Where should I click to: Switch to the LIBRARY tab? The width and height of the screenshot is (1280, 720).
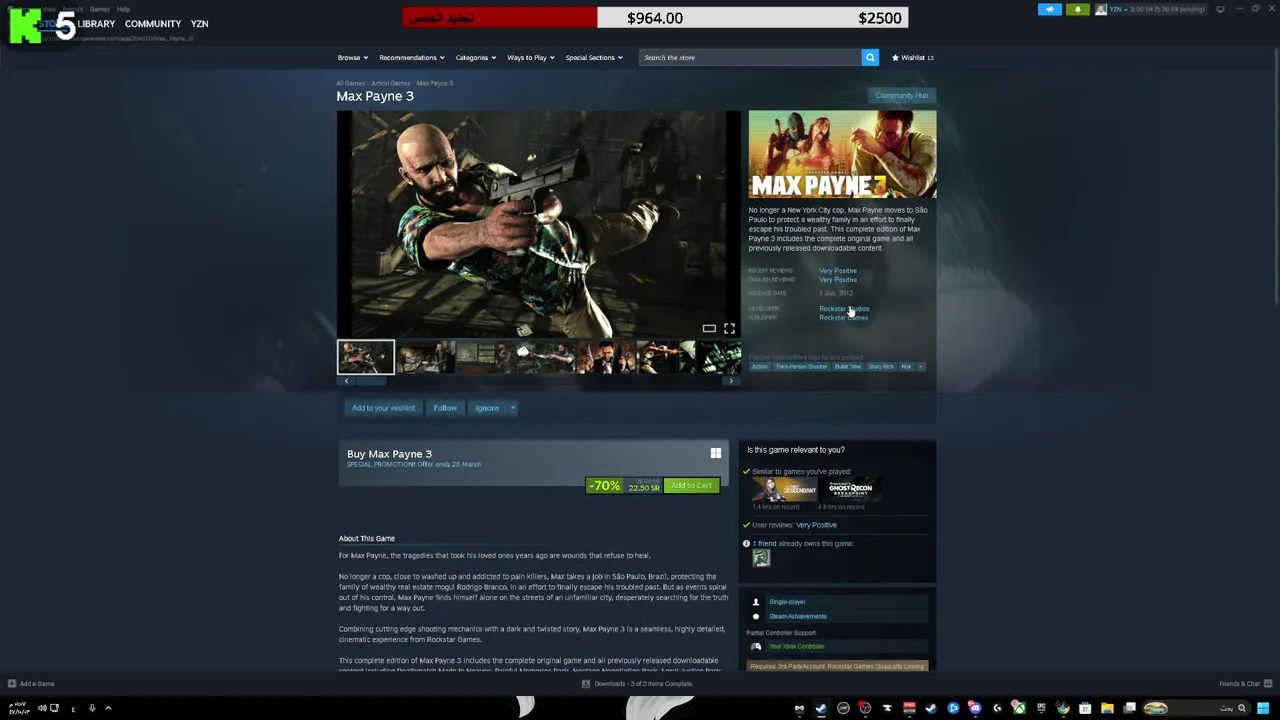(x=96, y=23)
